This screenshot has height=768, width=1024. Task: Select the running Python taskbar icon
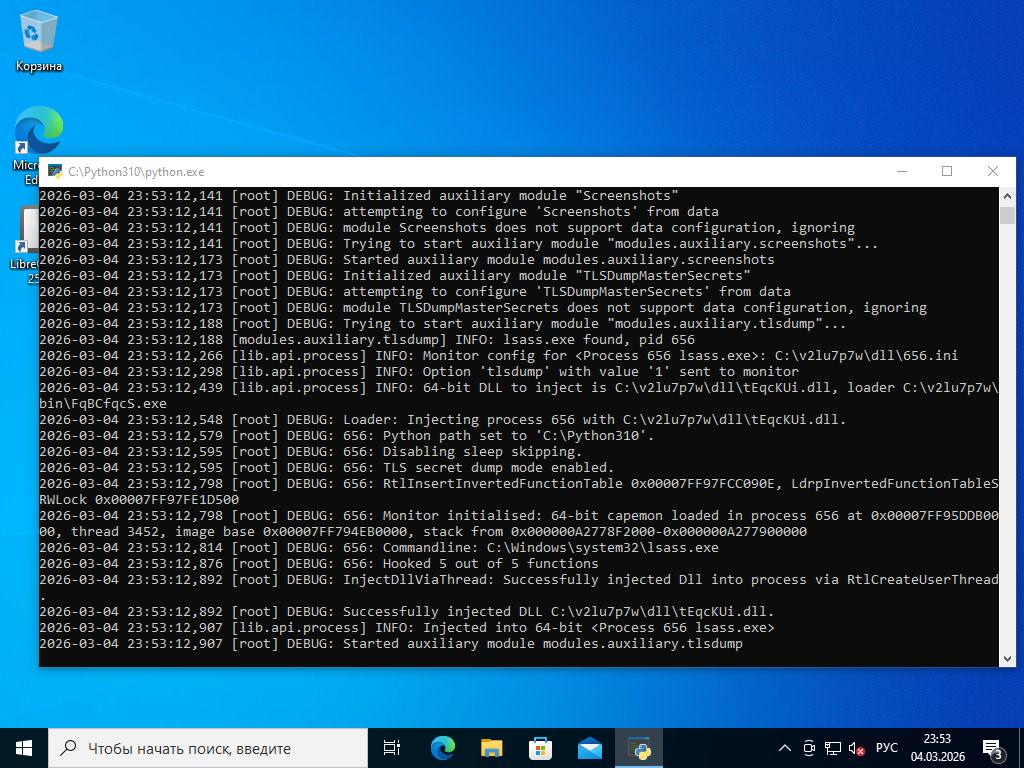639,748
